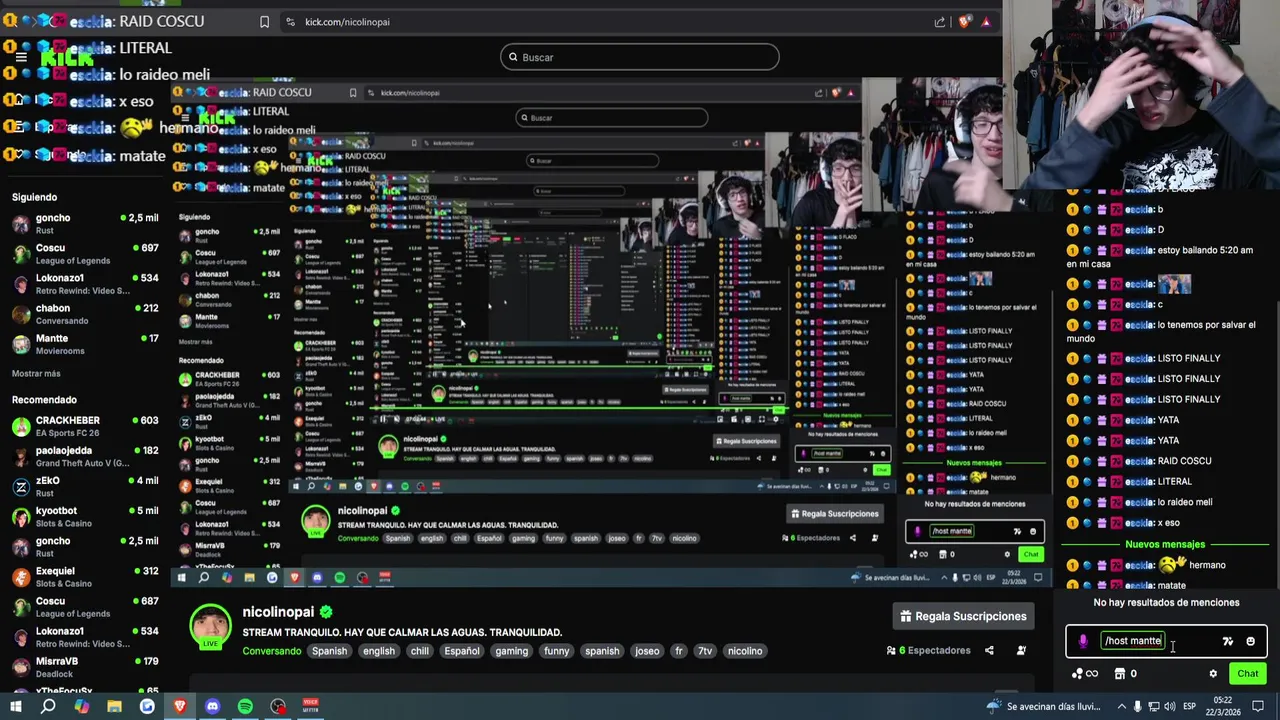This screenshot has width=1280, height=720.
Task: Select the nicolino tag
Action: coord(745,651)
